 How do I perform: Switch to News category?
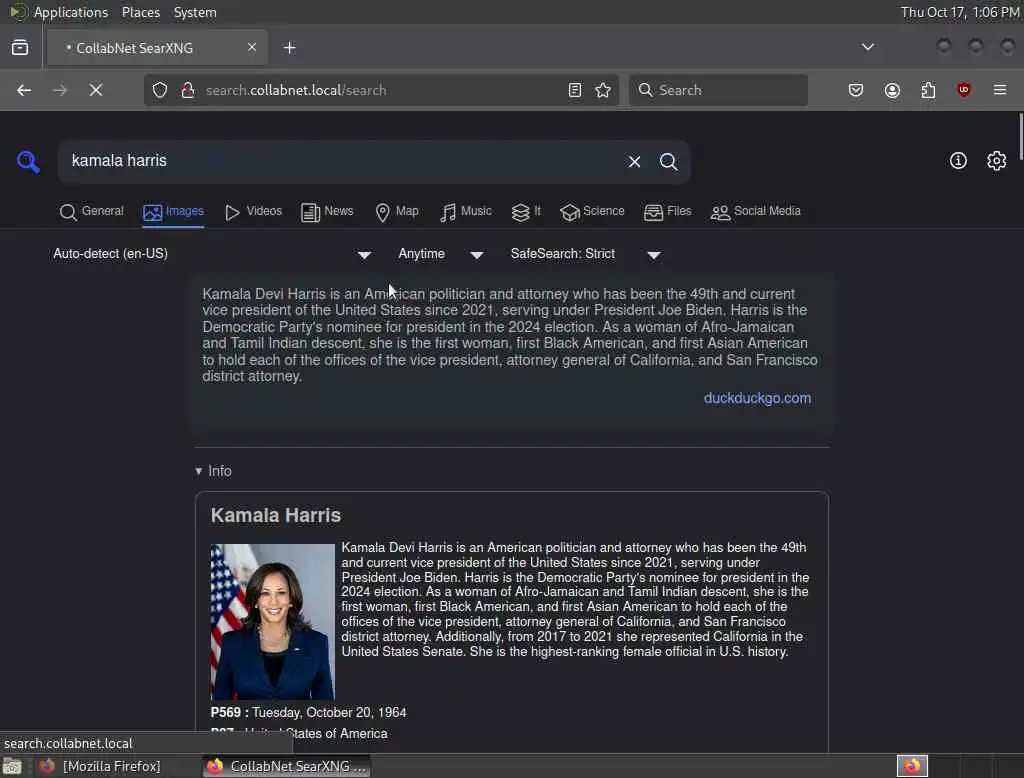327,212
